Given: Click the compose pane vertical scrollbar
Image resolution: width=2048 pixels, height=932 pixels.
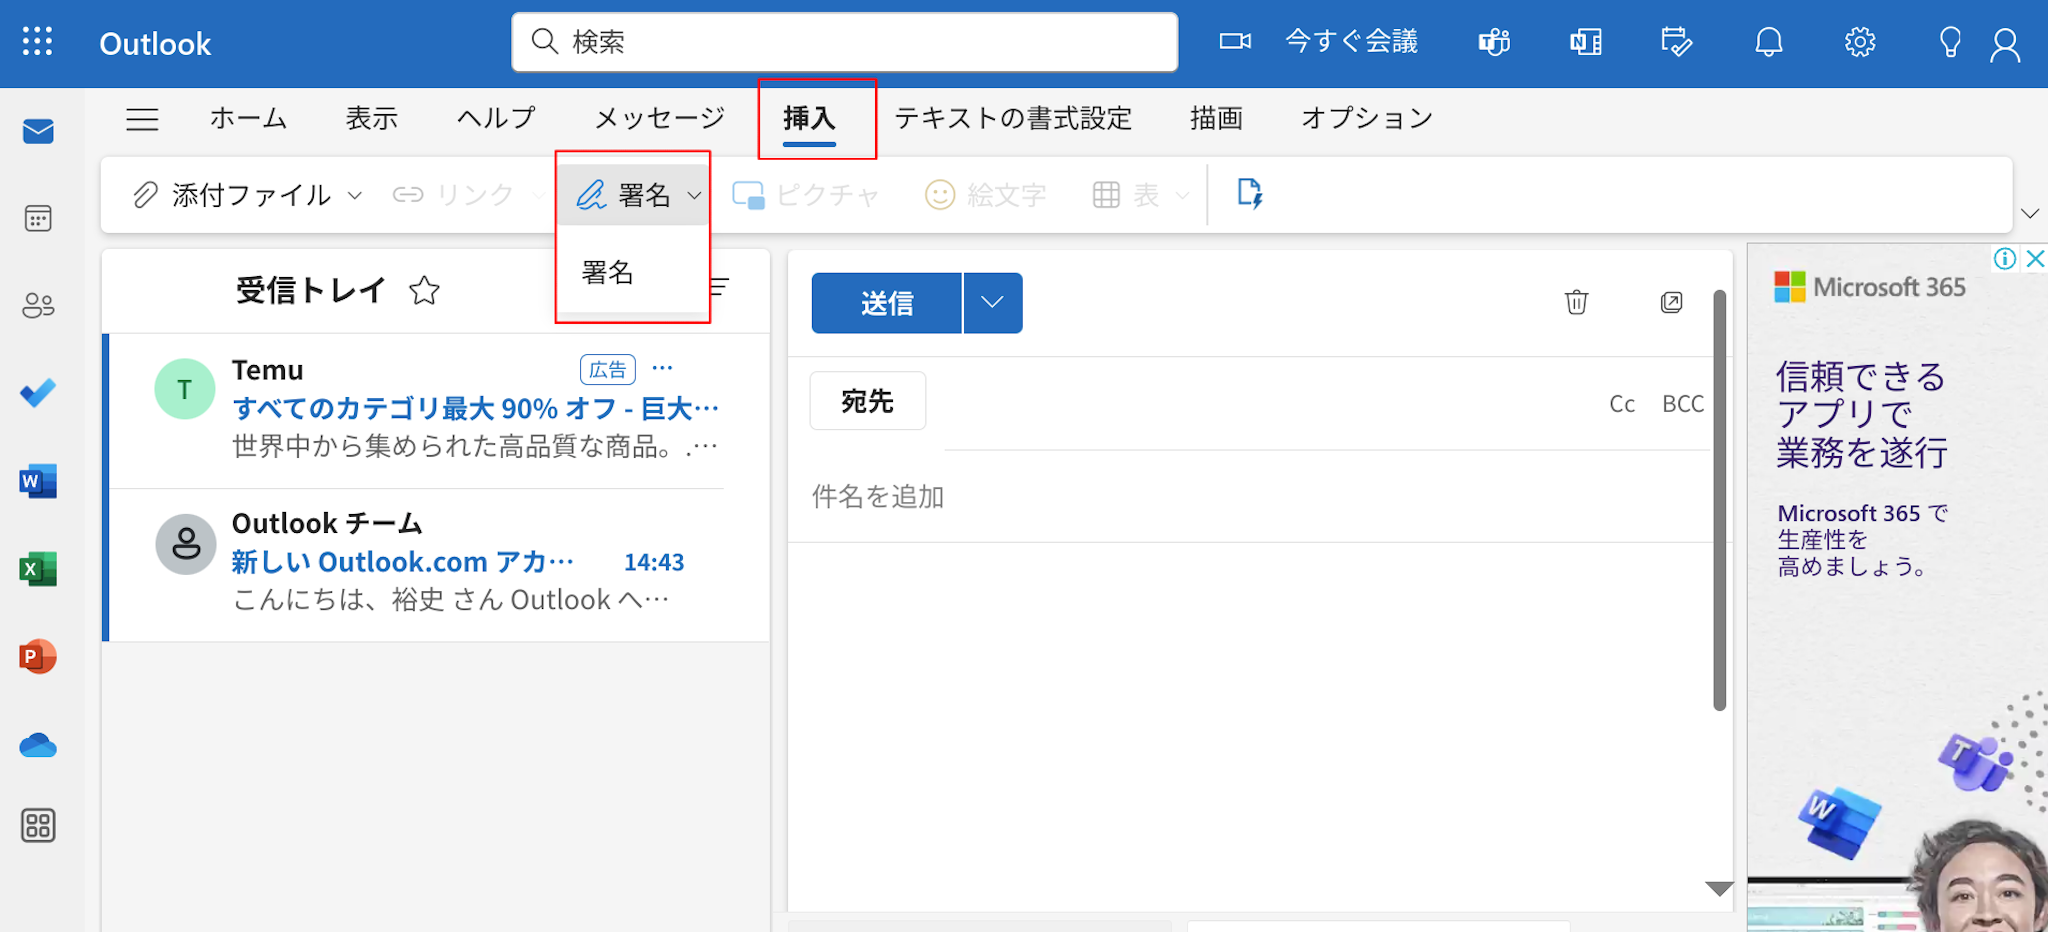Looking at the screenshot, I should (1719, 500).
